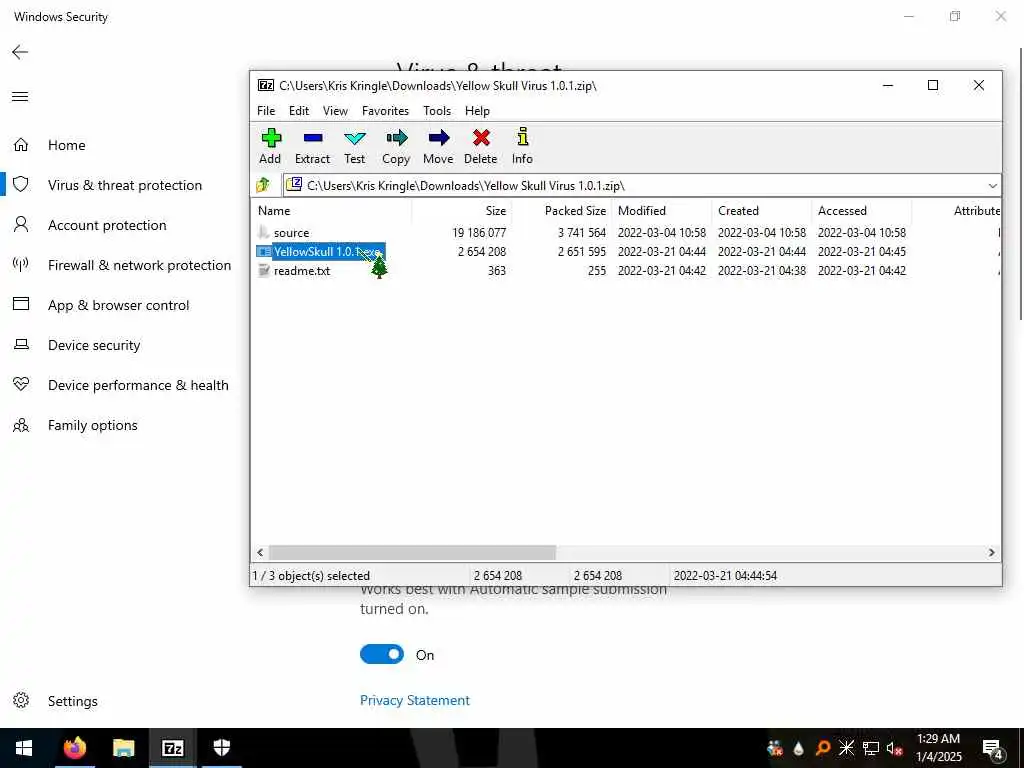Go to Family options in sidebar
Screen dimensions: 1024x768
[93, 425]
